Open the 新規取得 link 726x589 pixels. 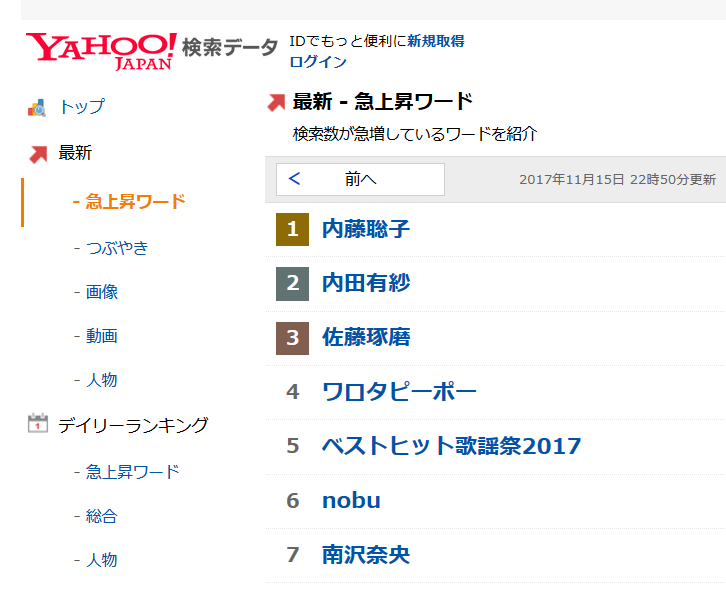(436, 41)
